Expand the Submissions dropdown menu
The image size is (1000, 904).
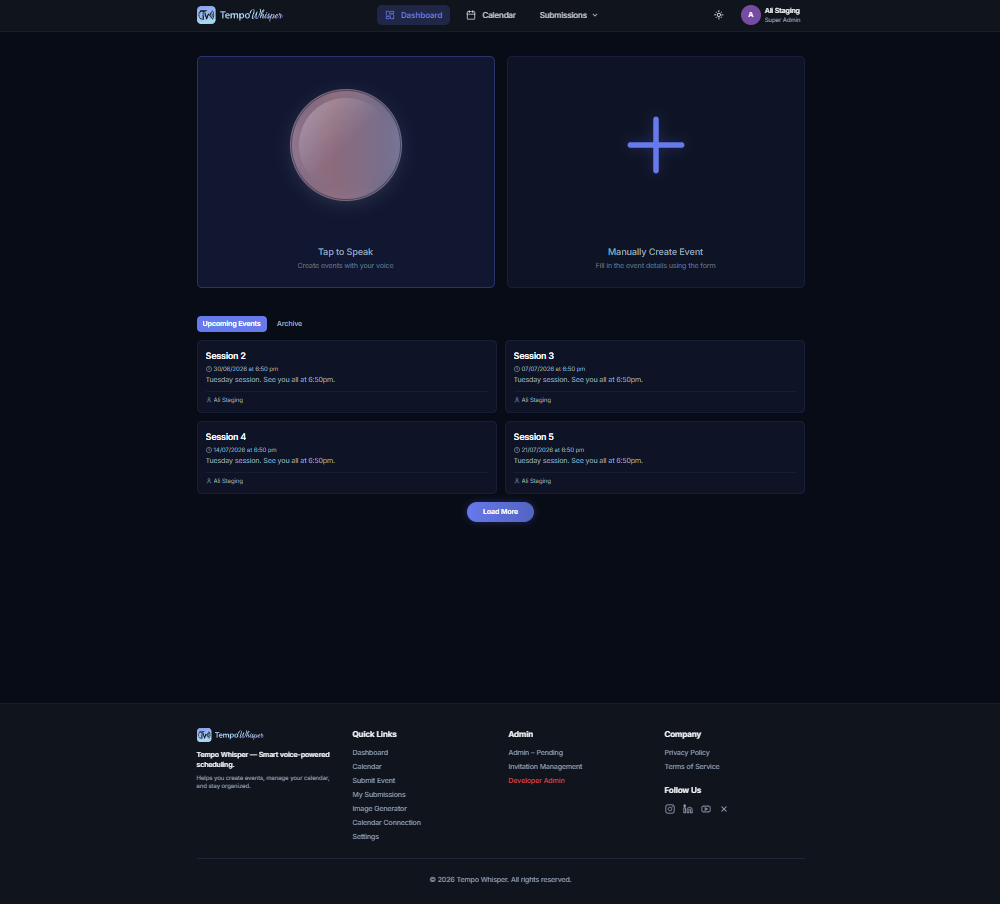(x=568, y=15)
